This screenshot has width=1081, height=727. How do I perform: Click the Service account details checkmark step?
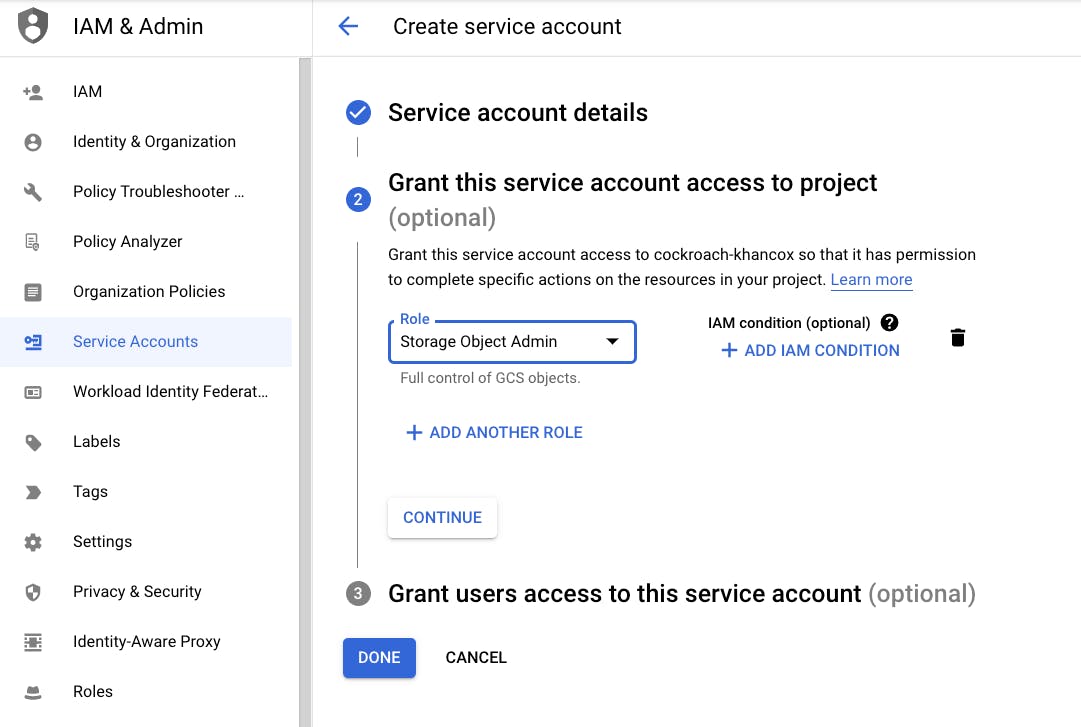[357, 112]
